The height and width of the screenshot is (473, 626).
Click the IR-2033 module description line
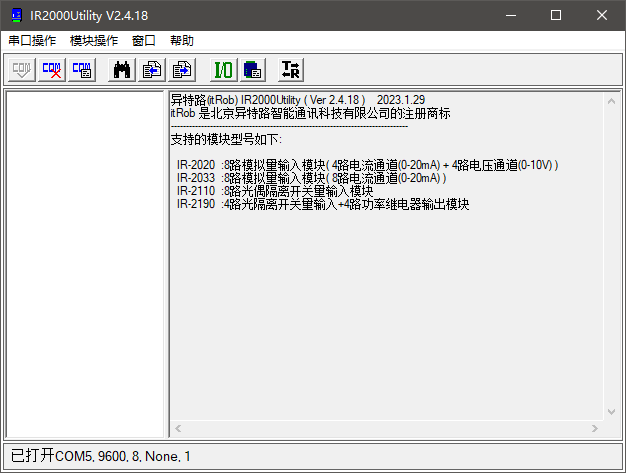point(311,178)
